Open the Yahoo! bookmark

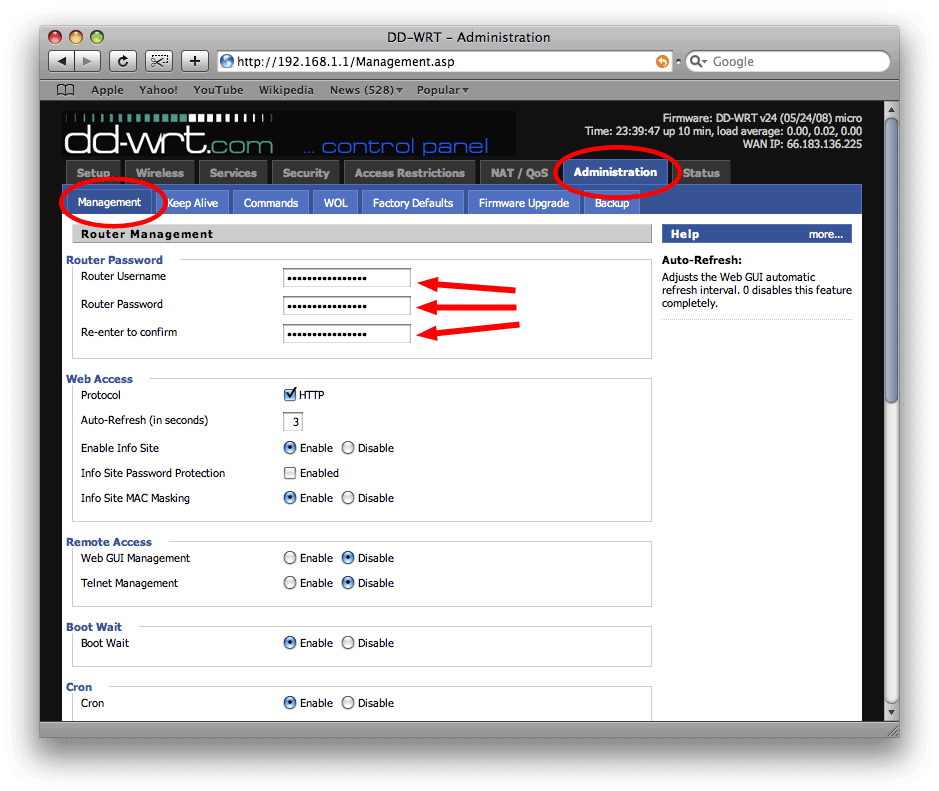point(158,90)
